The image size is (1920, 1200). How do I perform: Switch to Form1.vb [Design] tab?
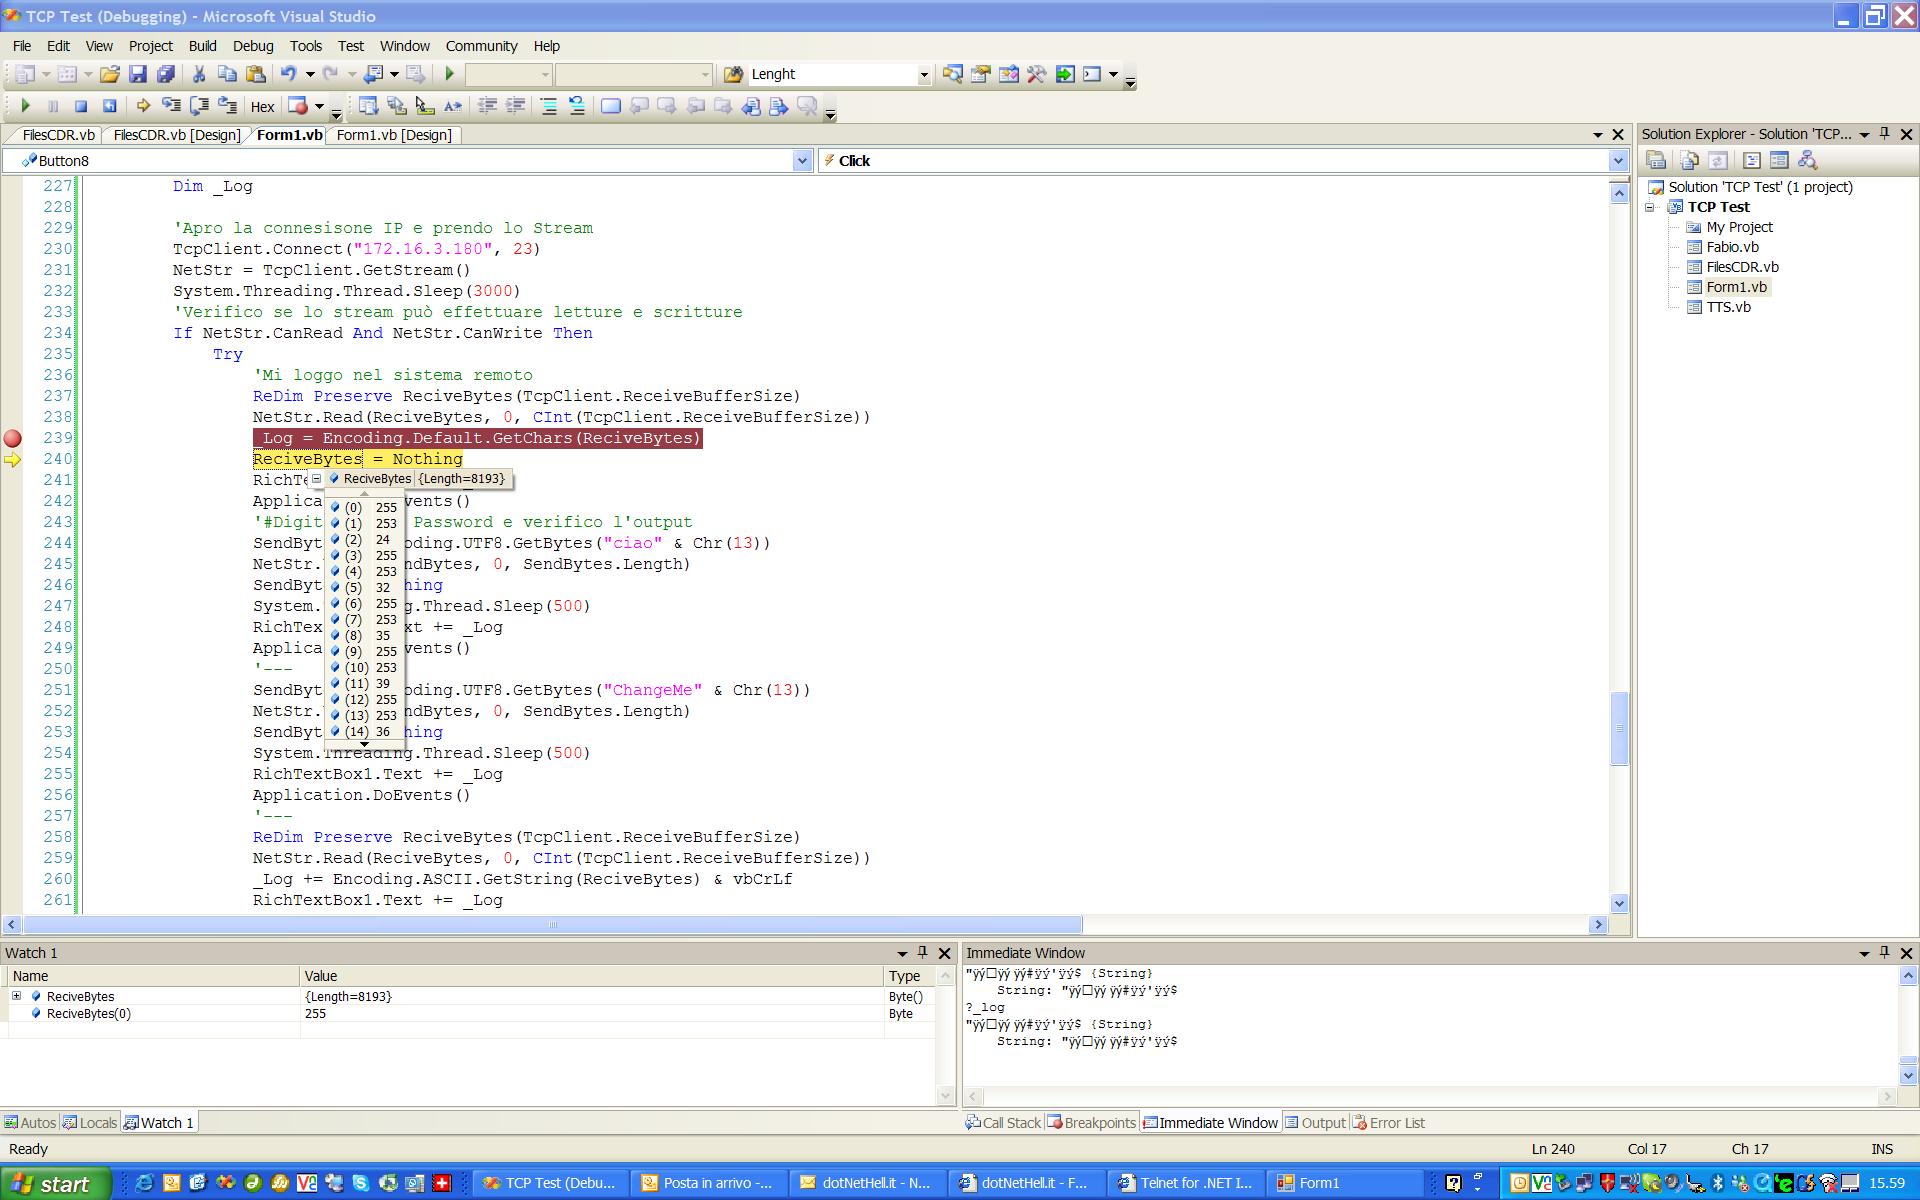[x=394, y=135]
